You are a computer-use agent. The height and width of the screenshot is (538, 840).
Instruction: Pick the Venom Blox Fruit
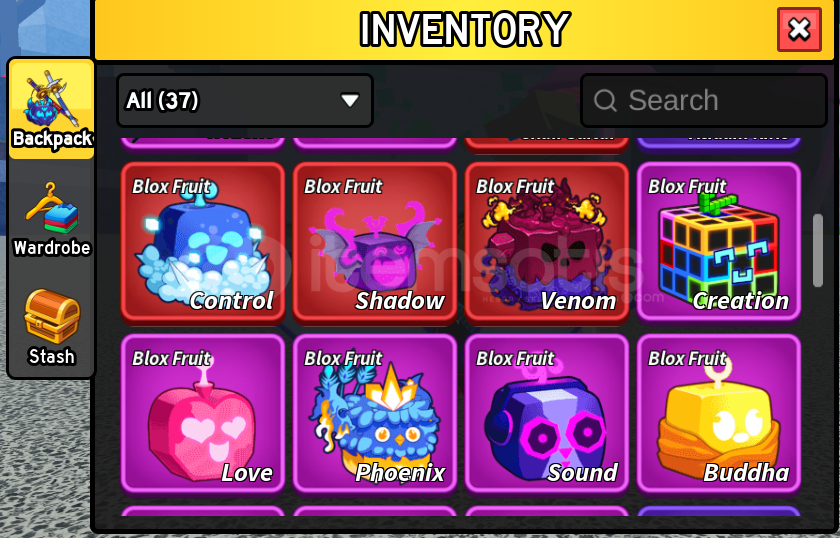click(x=546, y=243)
